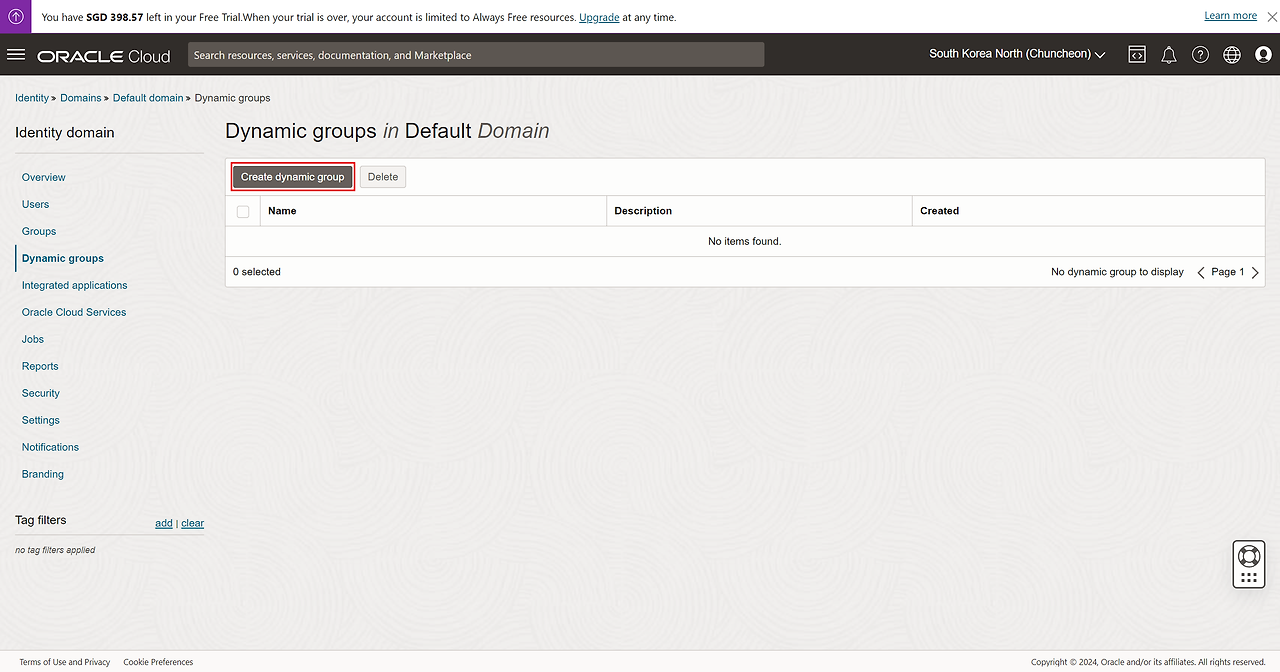Open the Learn more link

click(x=1230, y=16)
